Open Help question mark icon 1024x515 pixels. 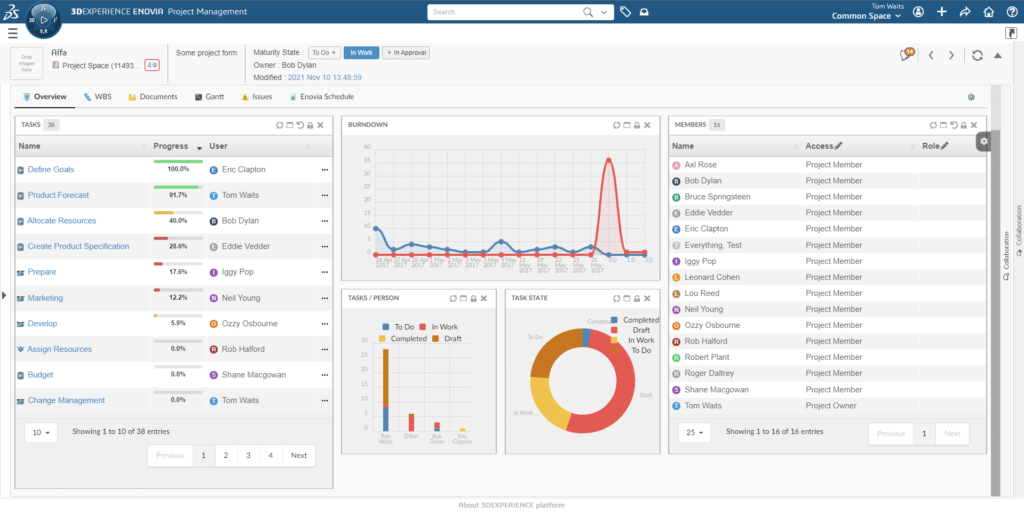1012,12
